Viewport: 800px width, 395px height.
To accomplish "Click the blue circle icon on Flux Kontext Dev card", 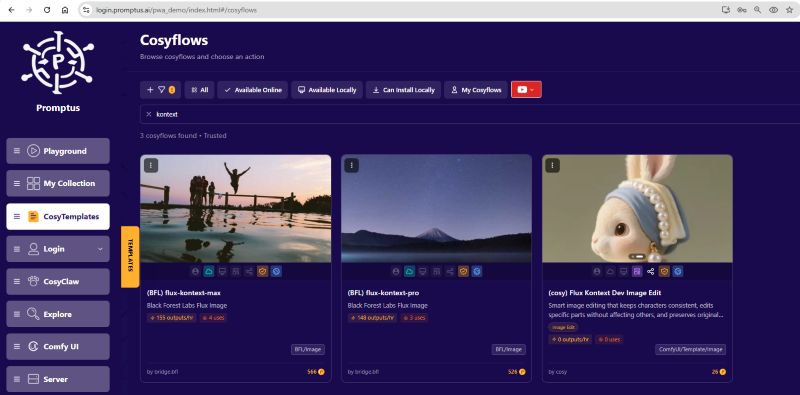I will (678, 271).
